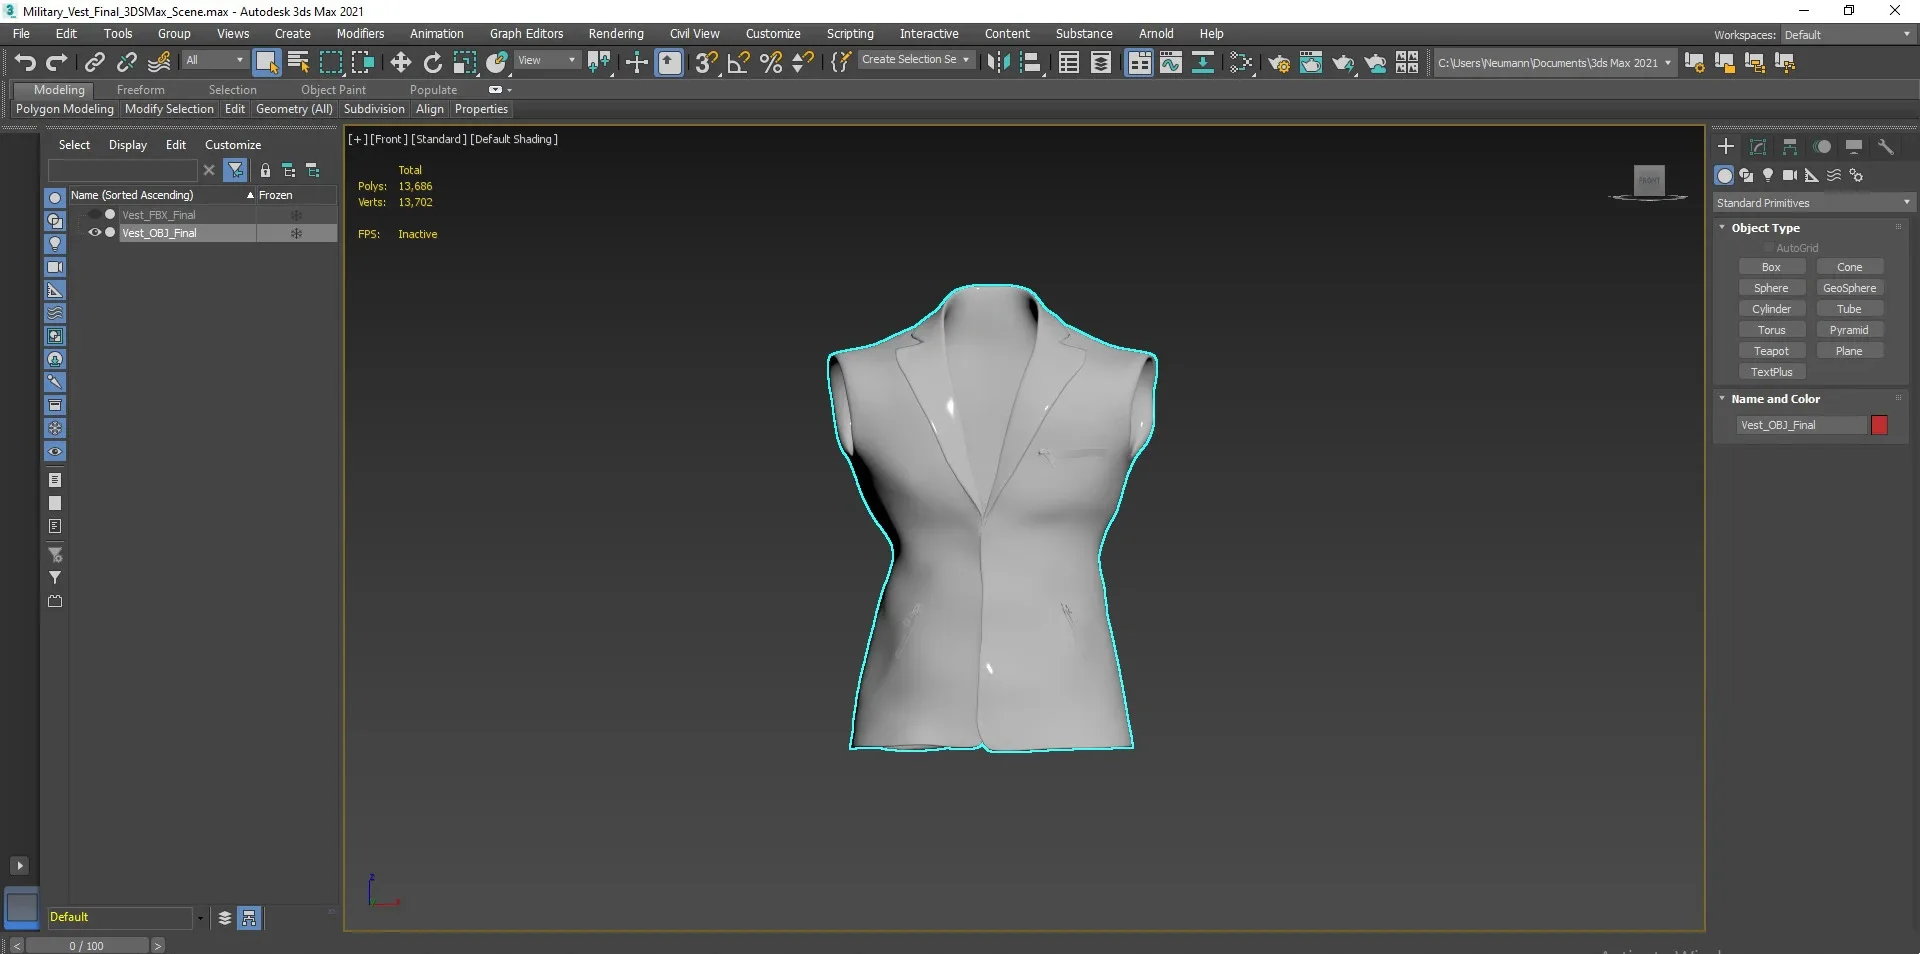Screen dimensions: 1920x954
Task: Open the selection filter 'All' dropdown
Action: click(x=214, y=61)
